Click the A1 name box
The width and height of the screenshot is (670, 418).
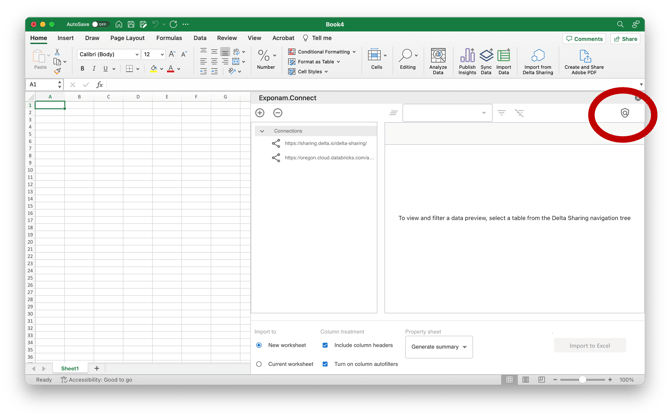tap(44, 85)
